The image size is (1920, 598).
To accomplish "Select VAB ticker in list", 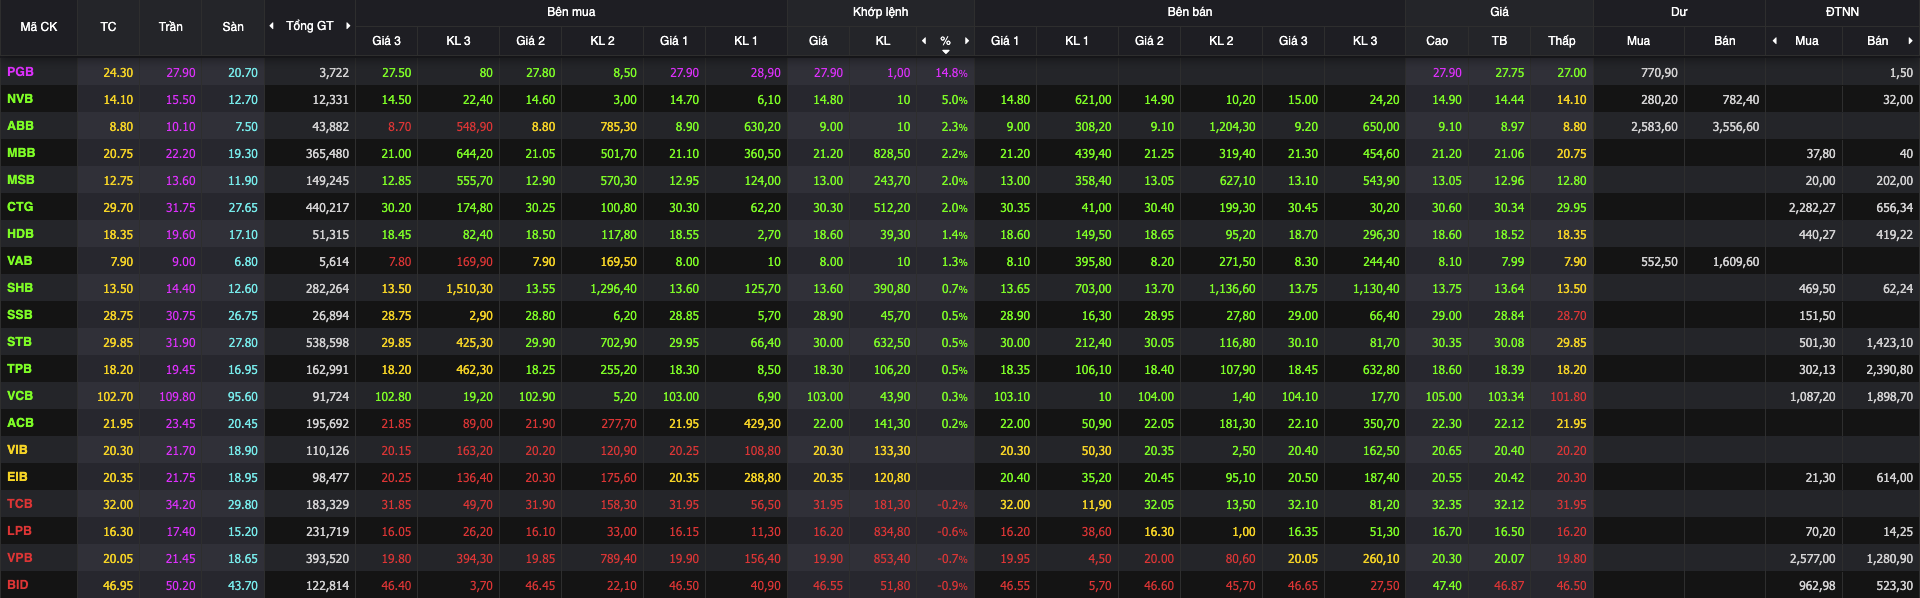I will click(x=20, y=261).
